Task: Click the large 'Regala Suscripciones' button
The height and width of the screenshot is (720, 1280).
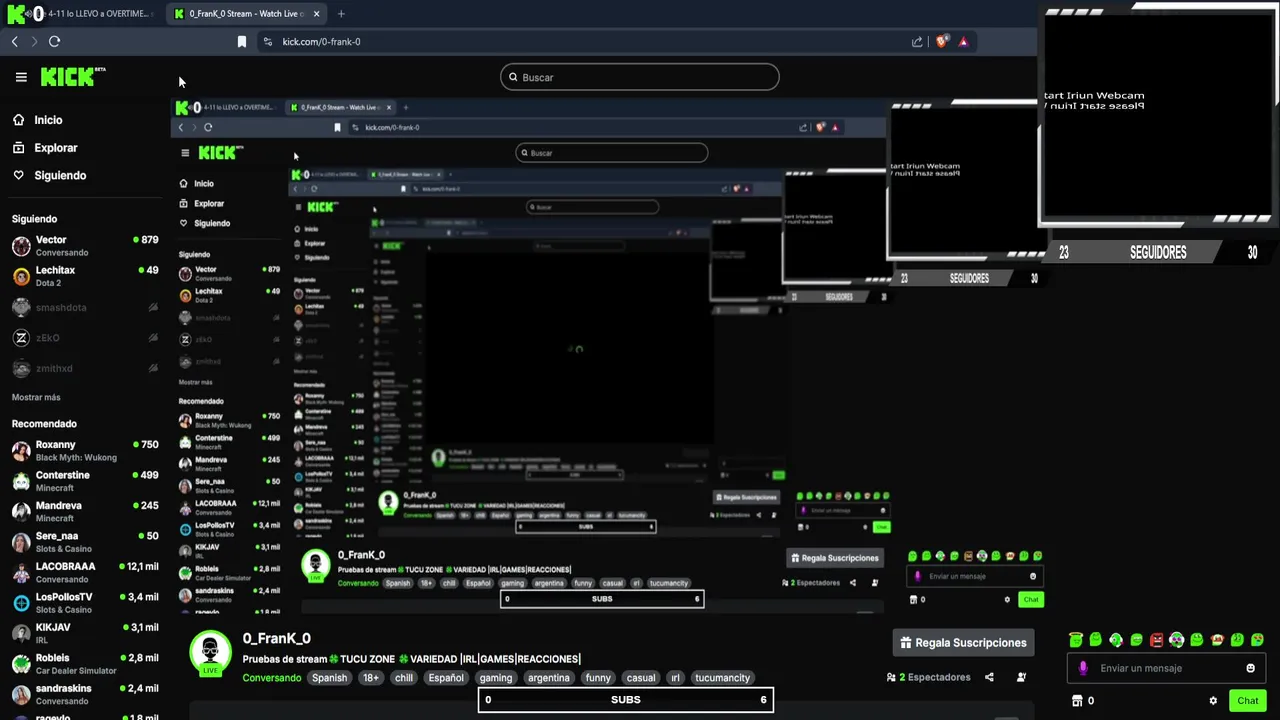Action: coord(963,643)
